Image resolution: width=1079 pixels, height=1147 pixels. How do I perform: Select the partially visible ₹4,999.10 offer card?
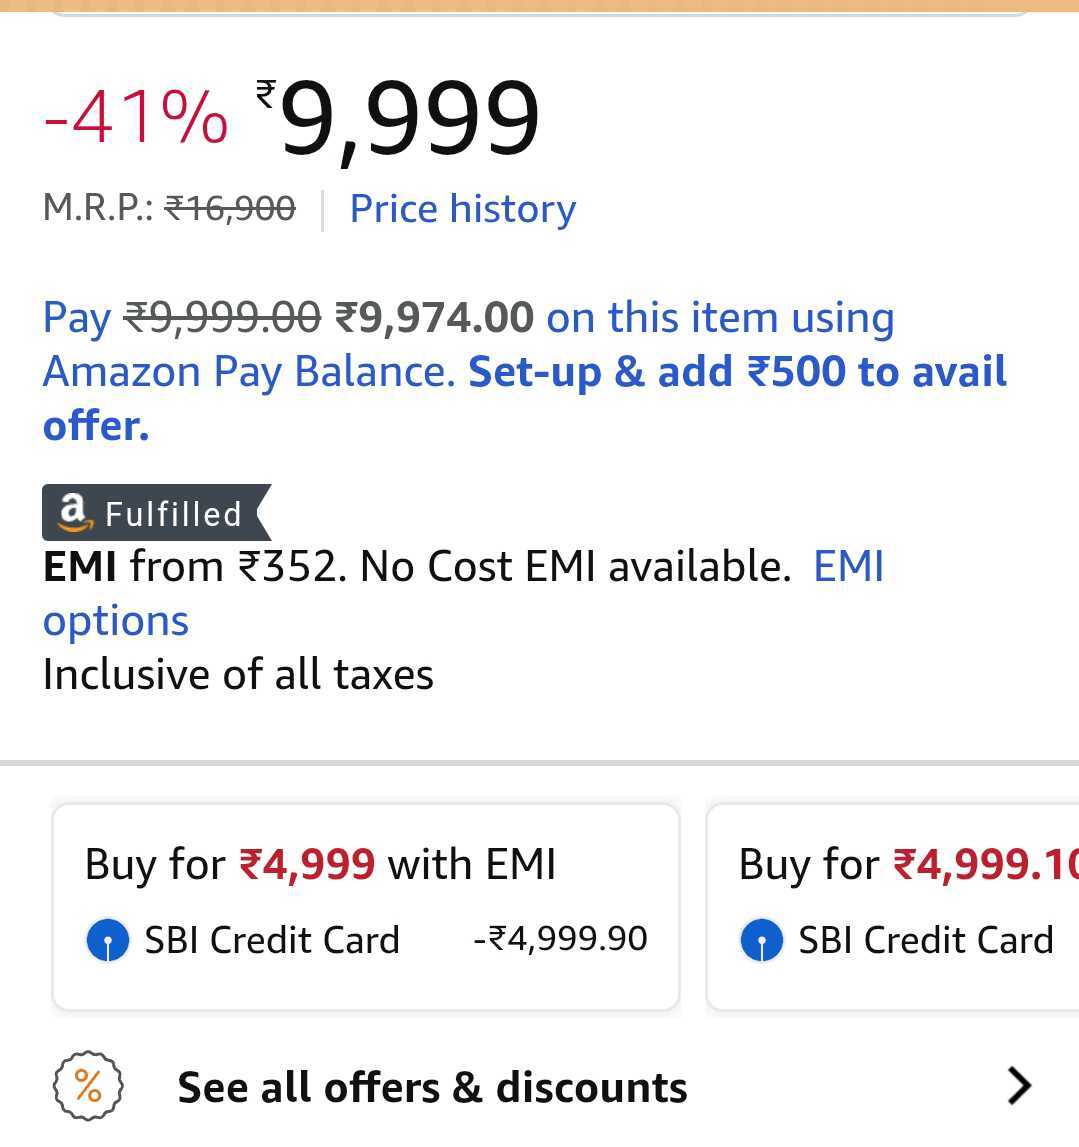pos(892,906)
